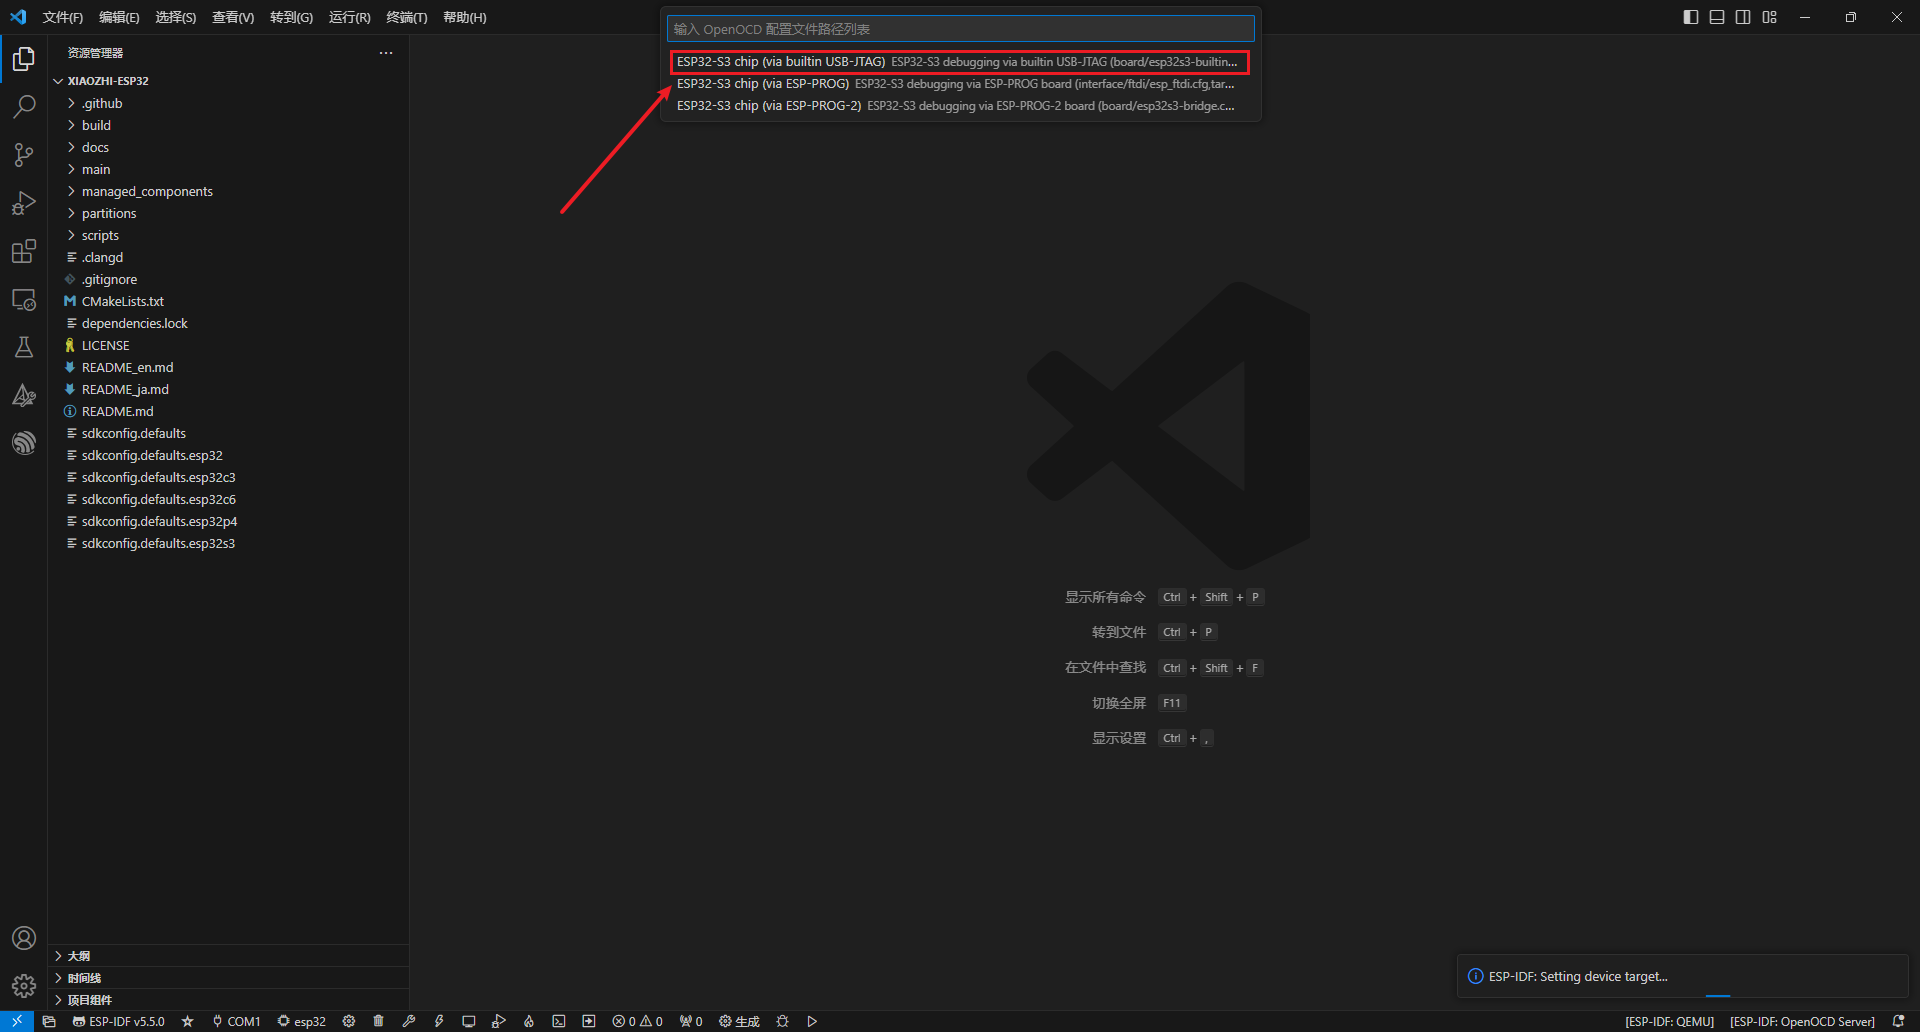
Task: Expand the 大纲 outline section
Action: 79,956
